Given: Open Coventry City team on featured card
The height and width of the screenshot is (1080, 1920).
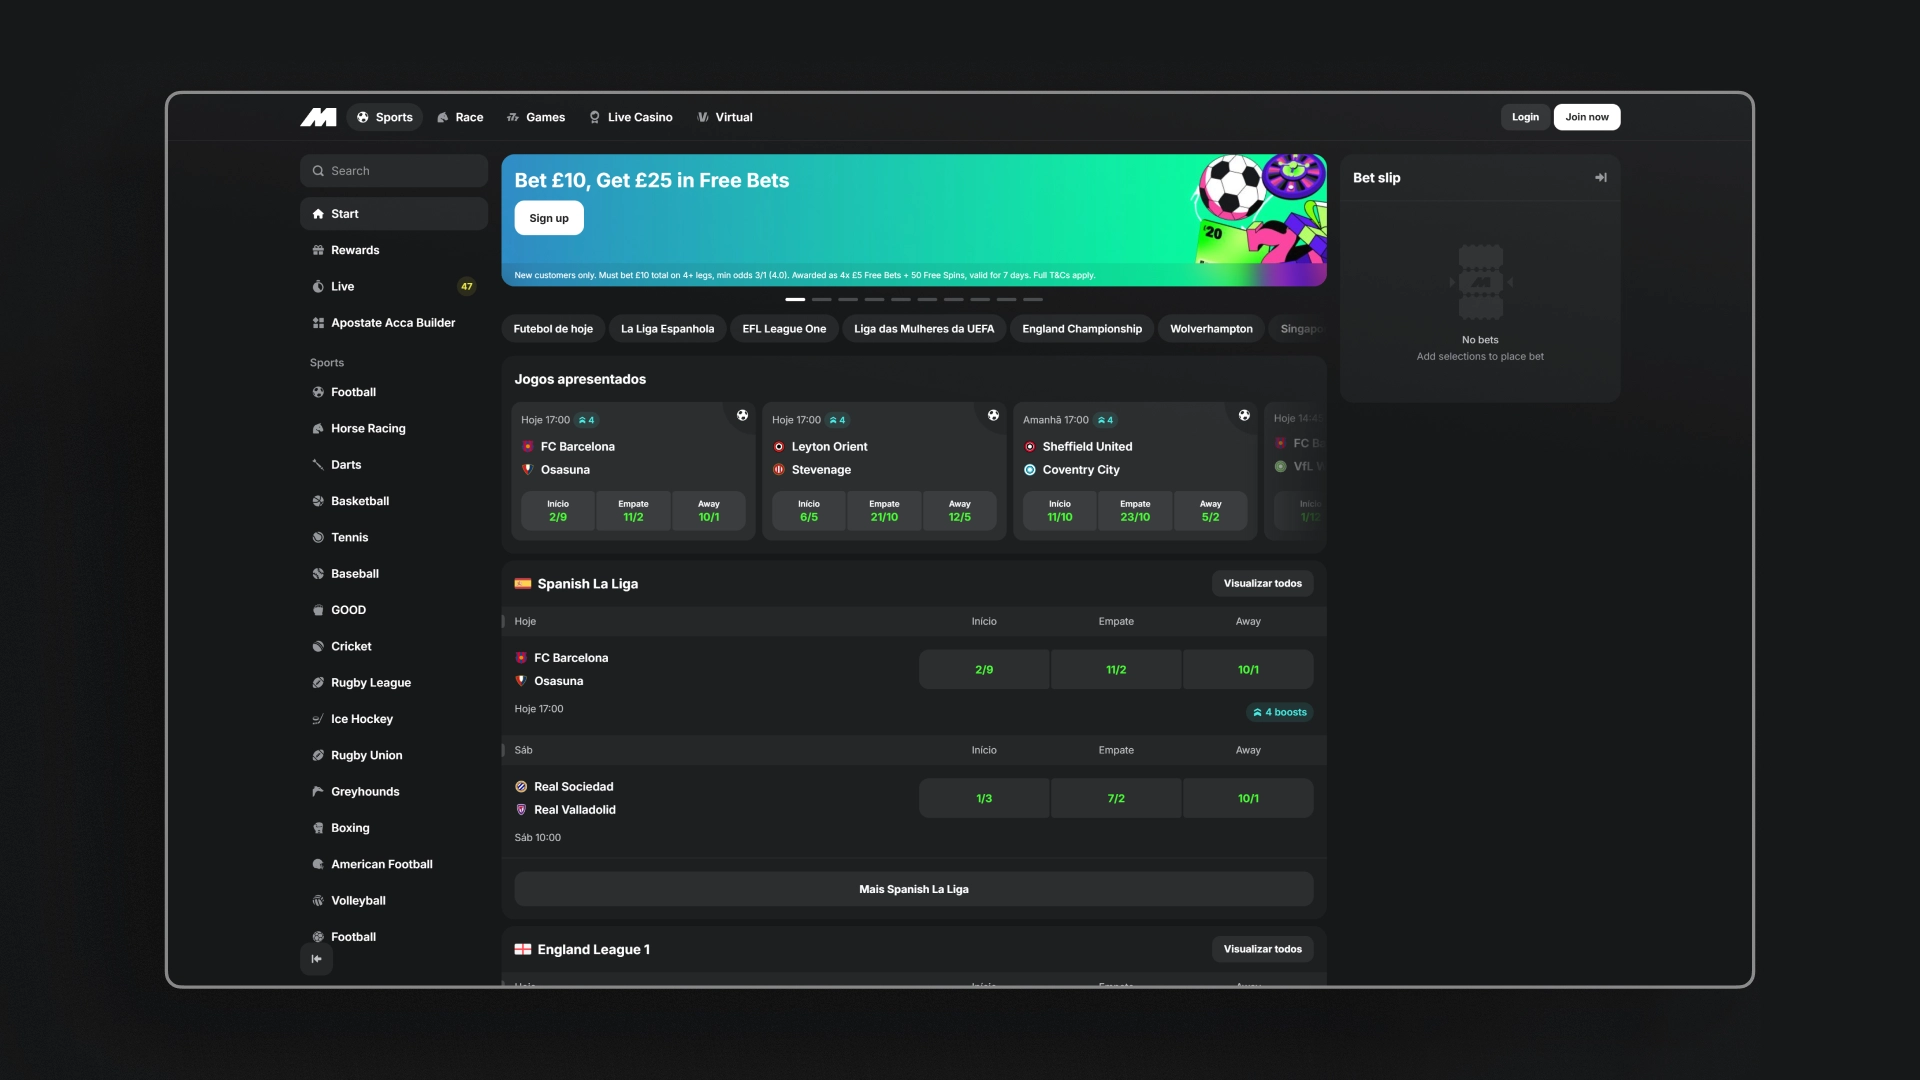Looking at the screenshot, I should (x=1081, y=470).
